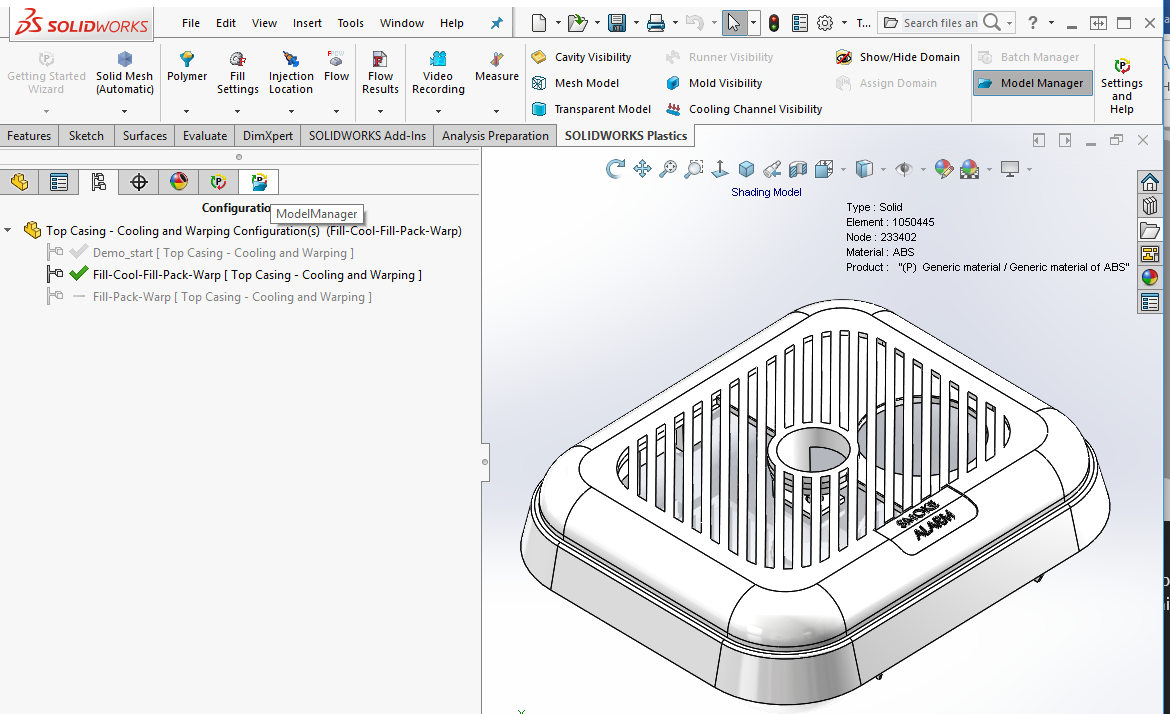Switch to the Evaluate tab
The height and width of the screenshot is (714, 1170).
pyautogui.click(x=204, y=136)
